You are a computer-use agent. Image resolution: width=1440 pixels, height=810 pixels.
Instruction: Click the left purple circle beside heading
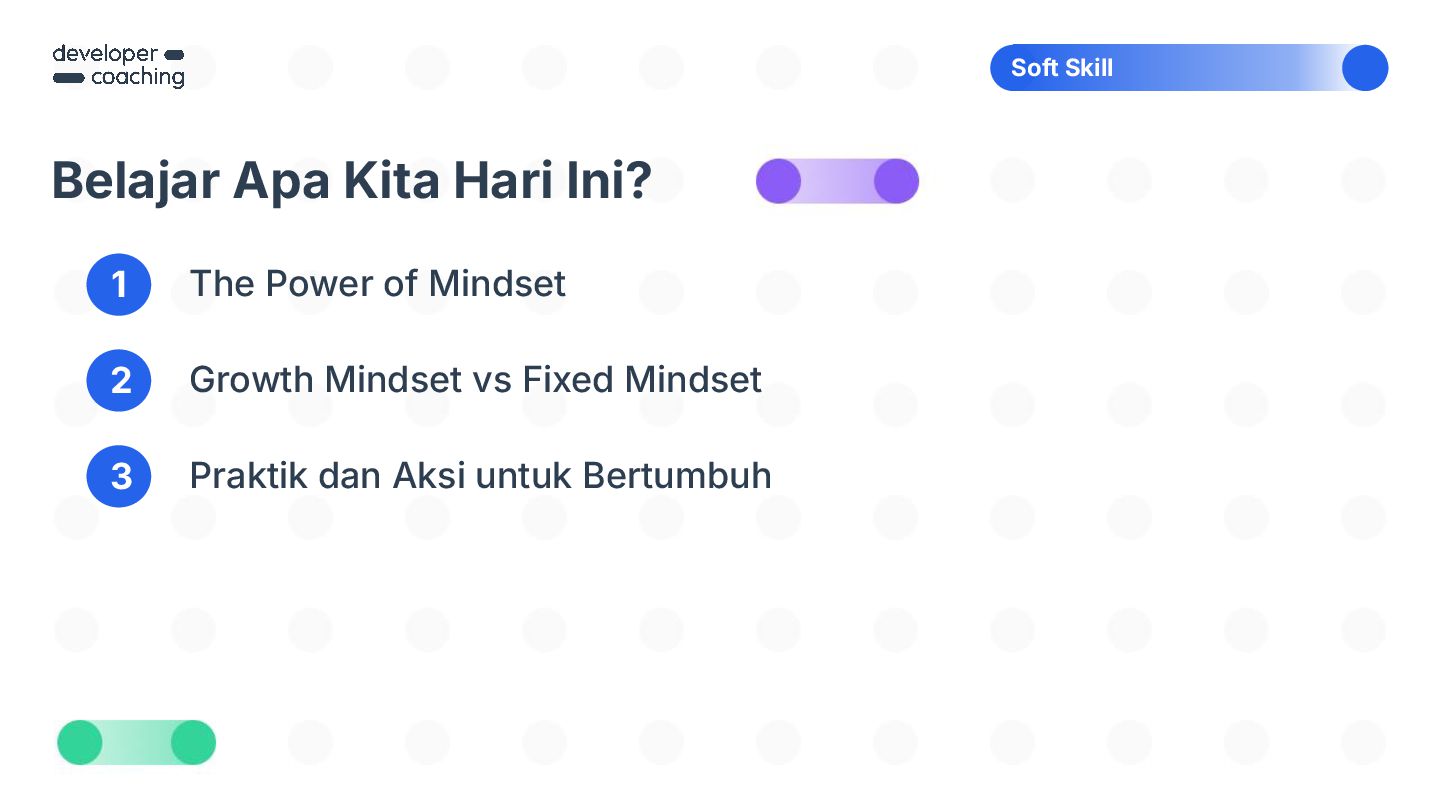tap(778, 181)
